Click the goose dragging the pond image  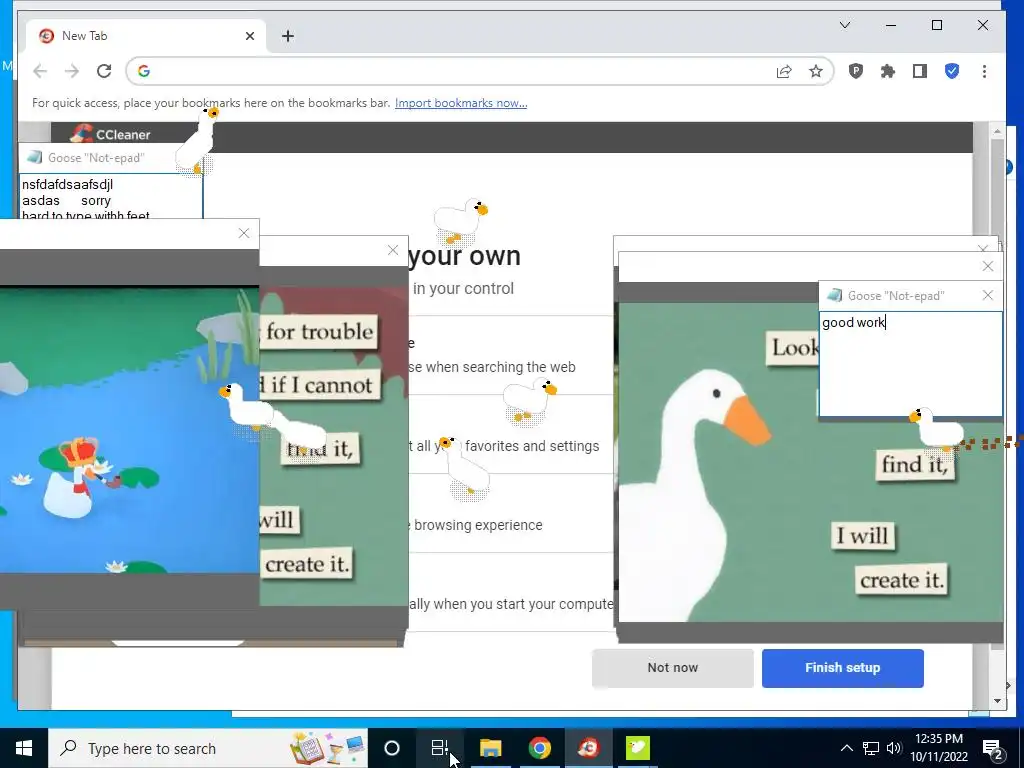(x=247, y=409)
